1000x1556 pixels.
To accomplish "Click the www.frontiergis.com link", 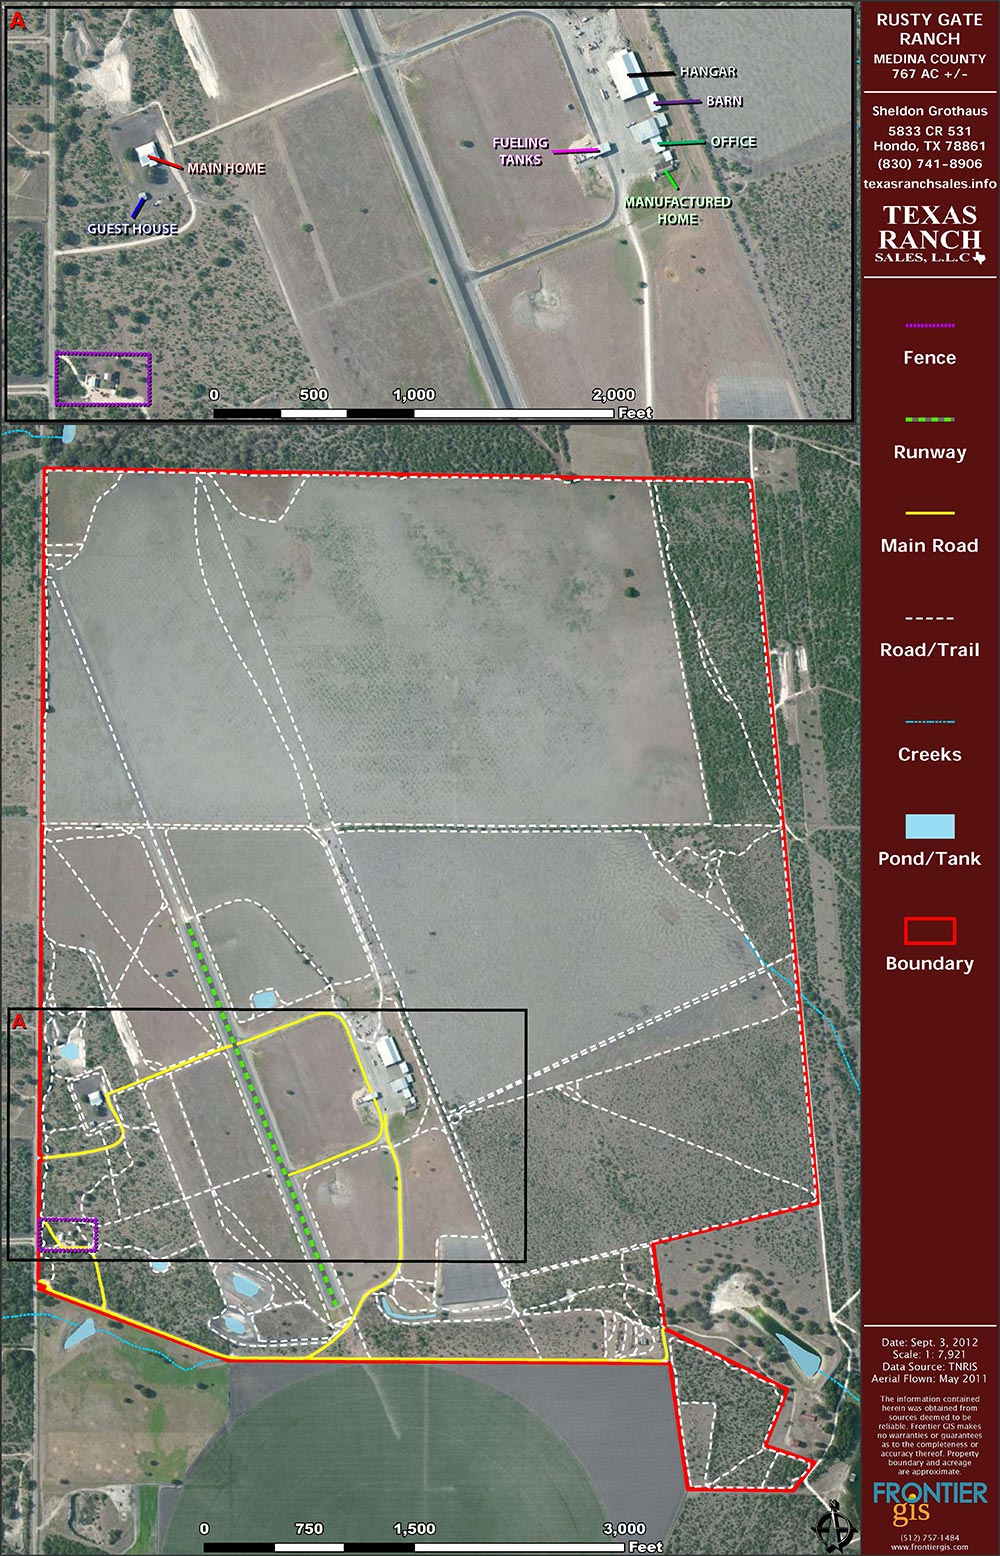I will click(x=930, y=1547).
